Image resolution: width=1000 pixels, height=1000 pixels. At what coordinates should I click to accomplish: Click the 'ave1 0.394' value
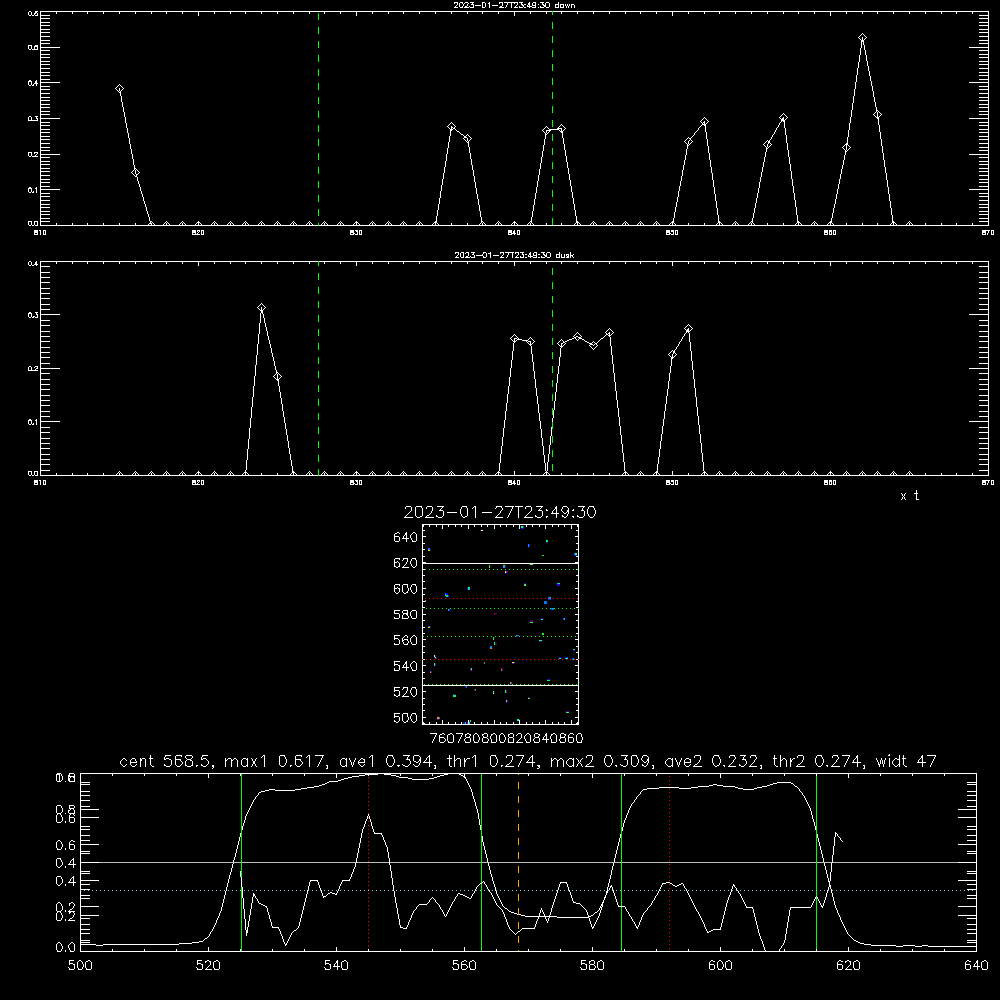[x=388, y=761]
